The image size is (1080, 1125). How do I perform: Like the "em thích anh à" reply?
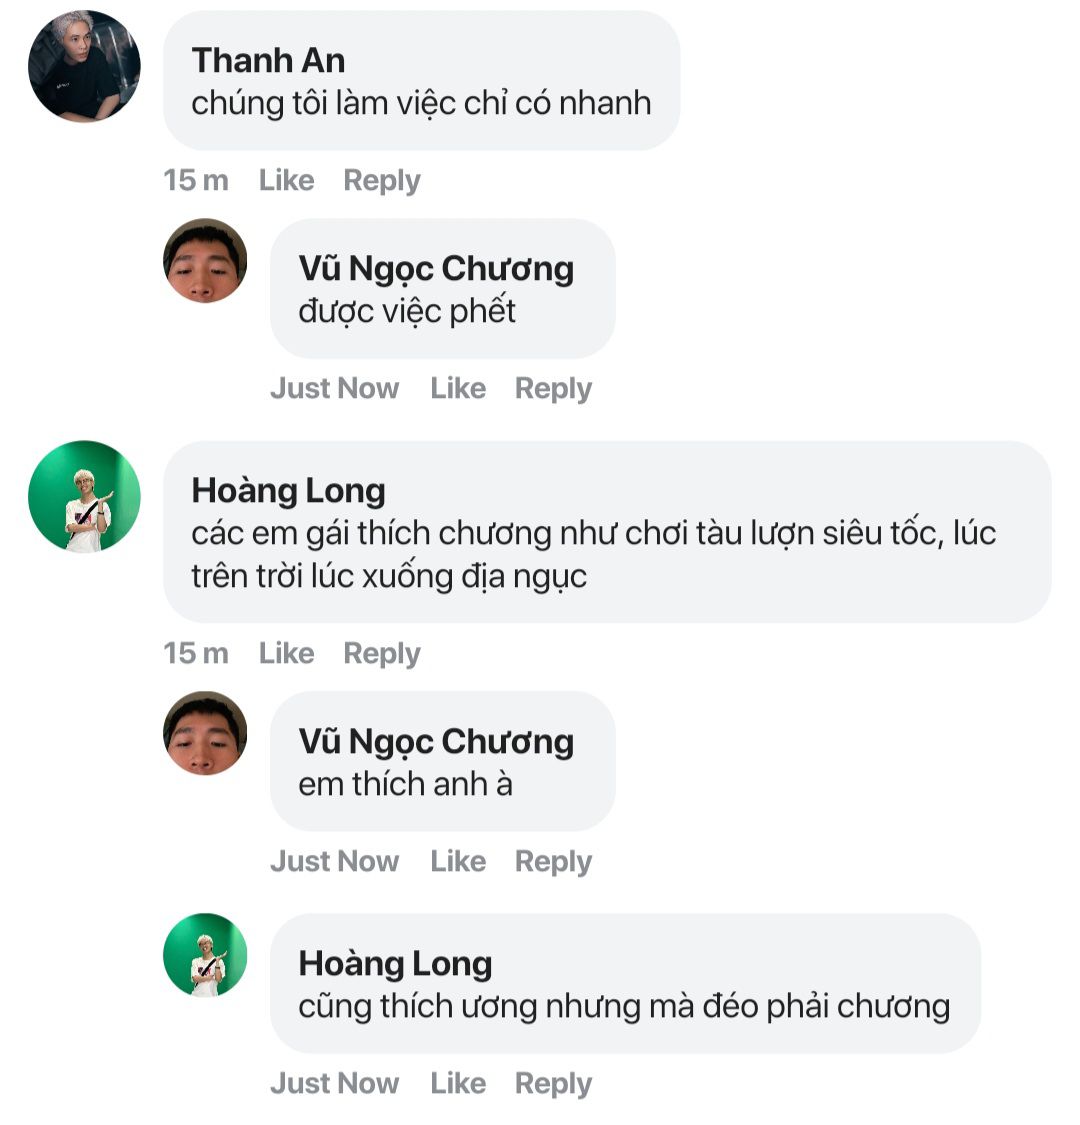tap(458, 861)
